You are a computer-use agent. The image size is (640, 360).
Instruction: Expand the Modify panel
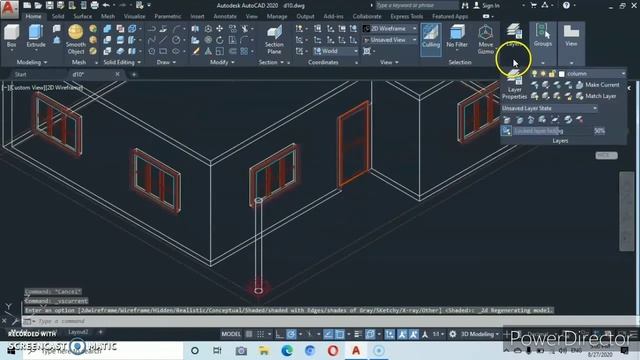[x=222, y=62]
